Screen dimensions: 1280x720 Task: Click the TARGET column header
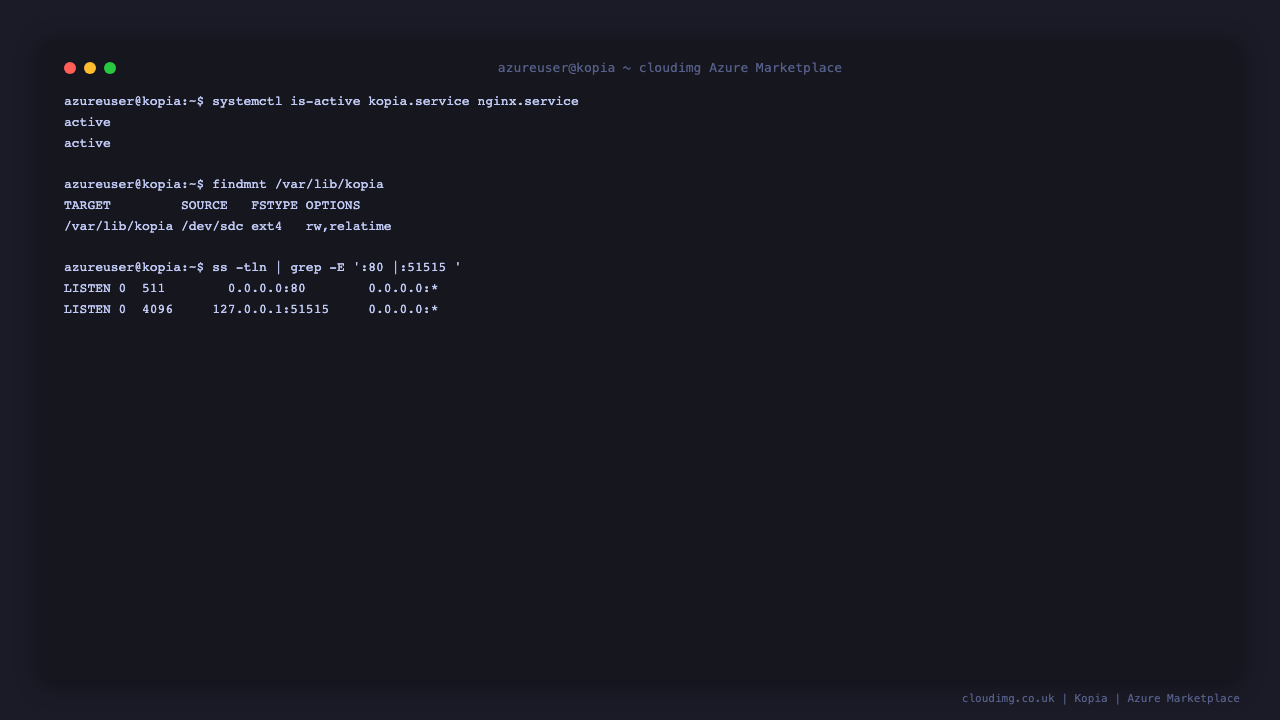[x=87, y=205]
